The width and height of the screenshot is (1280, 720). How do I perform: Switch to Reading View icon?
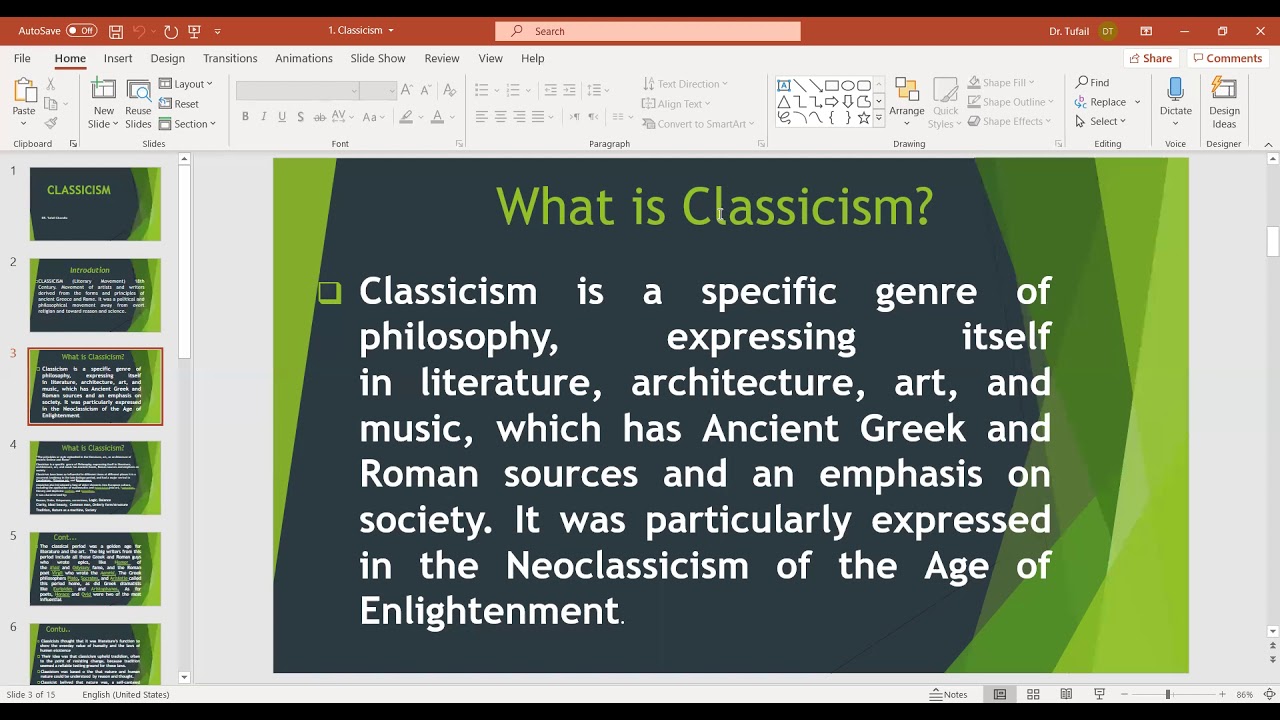click(x=1066, y=694)
